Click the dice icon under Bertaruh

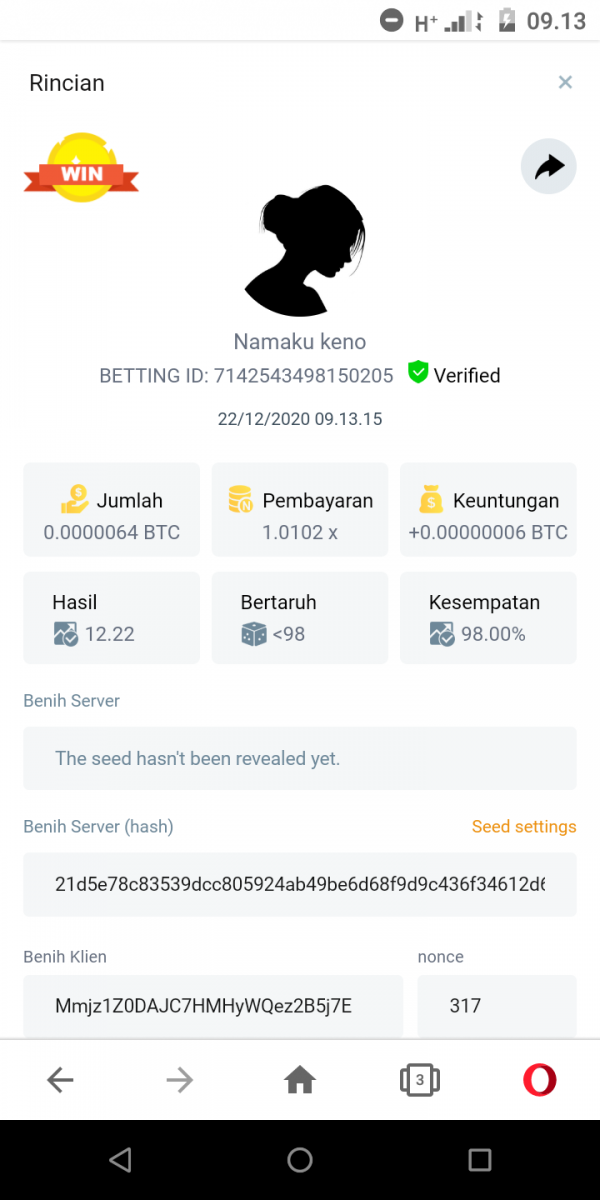click(254, 634)
